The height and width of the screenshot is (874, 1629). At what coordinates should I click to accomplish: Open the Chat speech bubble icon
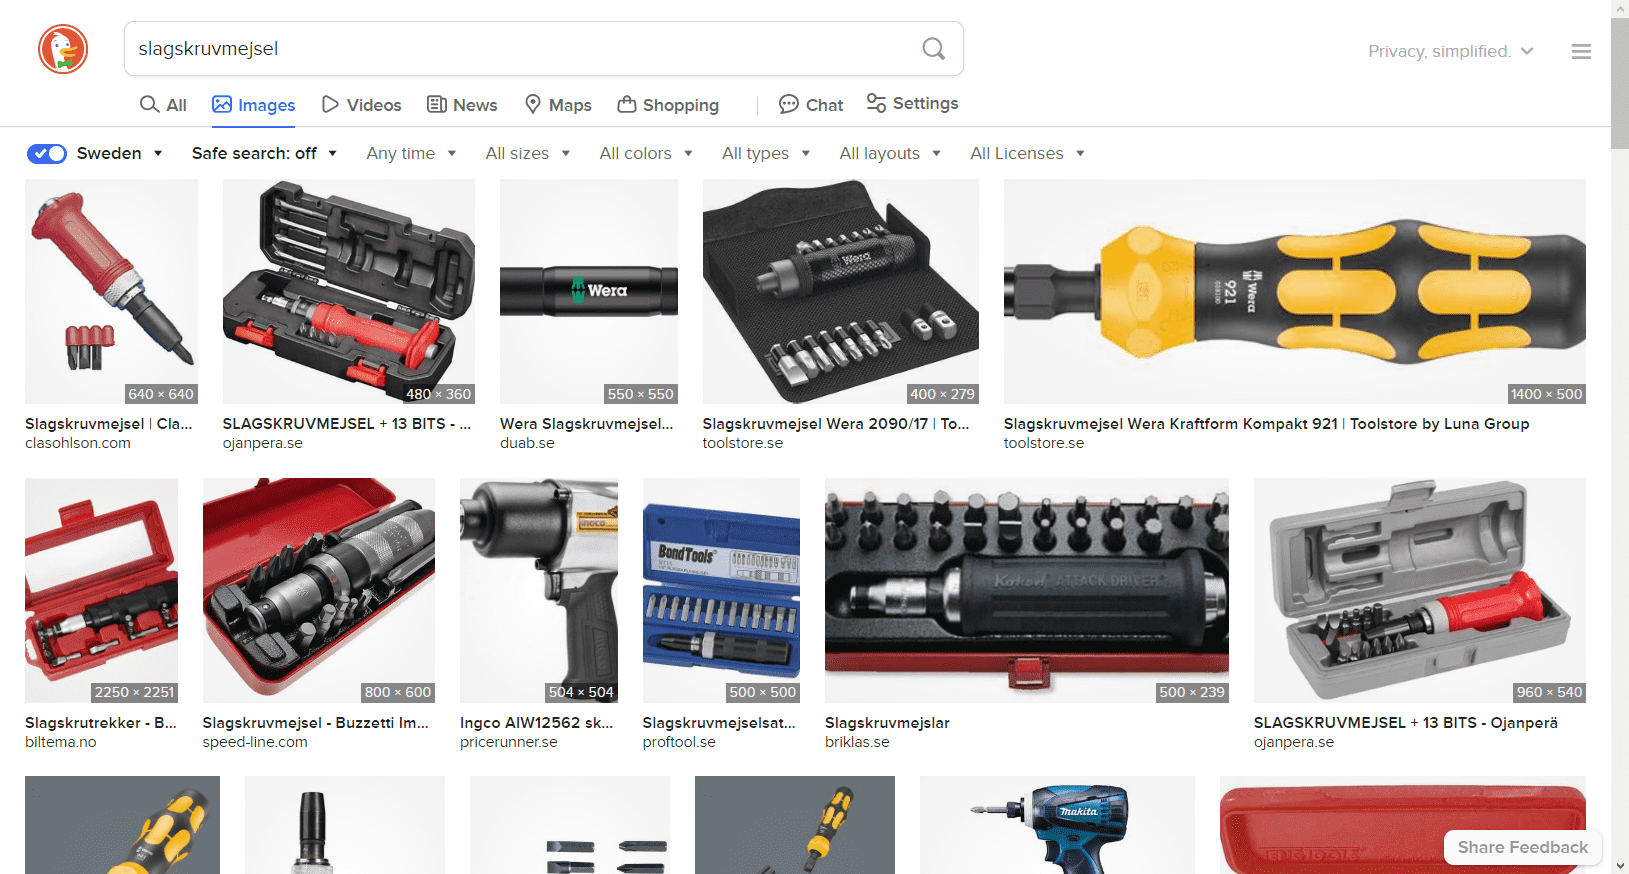tap(789, 104)
